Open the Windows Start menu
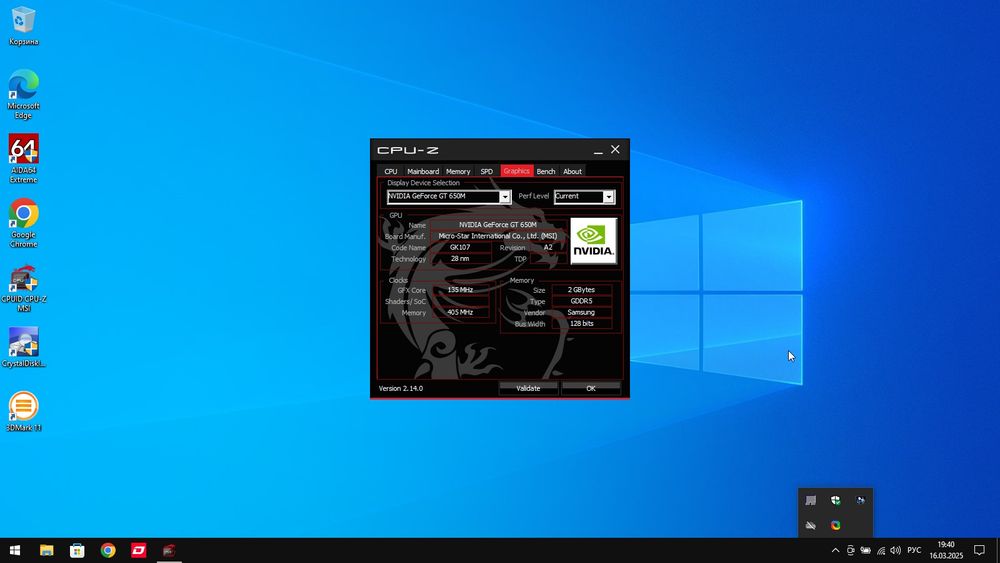The width and height of the screenshot is (1000, 563). 15,550
